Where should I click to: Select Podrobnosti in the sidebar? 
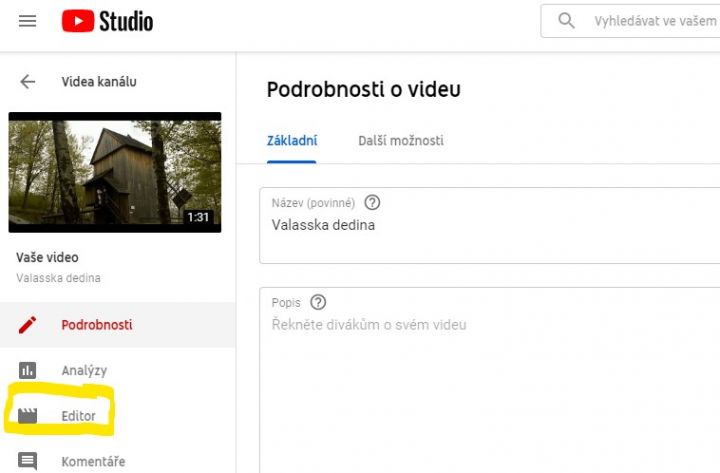(118, 325)
